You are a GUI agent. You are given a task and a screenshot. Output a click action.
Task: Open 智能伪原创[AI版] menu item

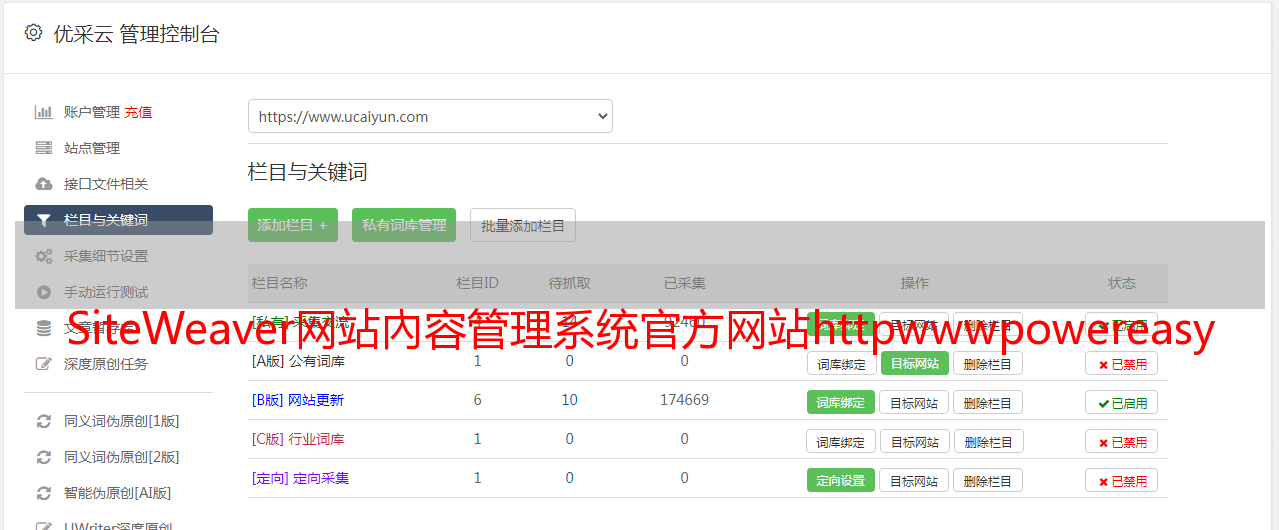click(118, 493)
